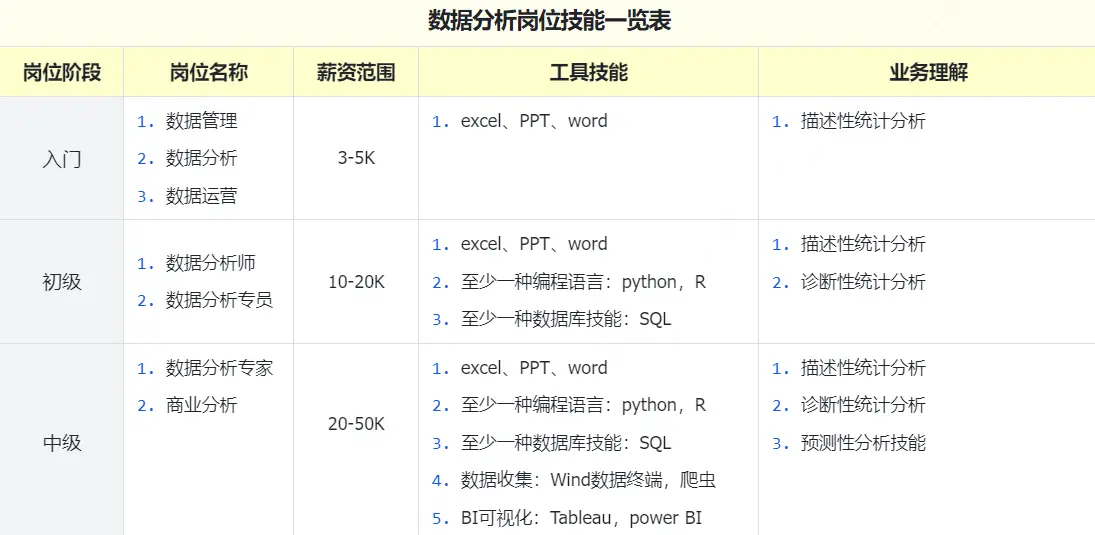
Task: Select the 初级 stage cell
Action: (x=62, y=282)
